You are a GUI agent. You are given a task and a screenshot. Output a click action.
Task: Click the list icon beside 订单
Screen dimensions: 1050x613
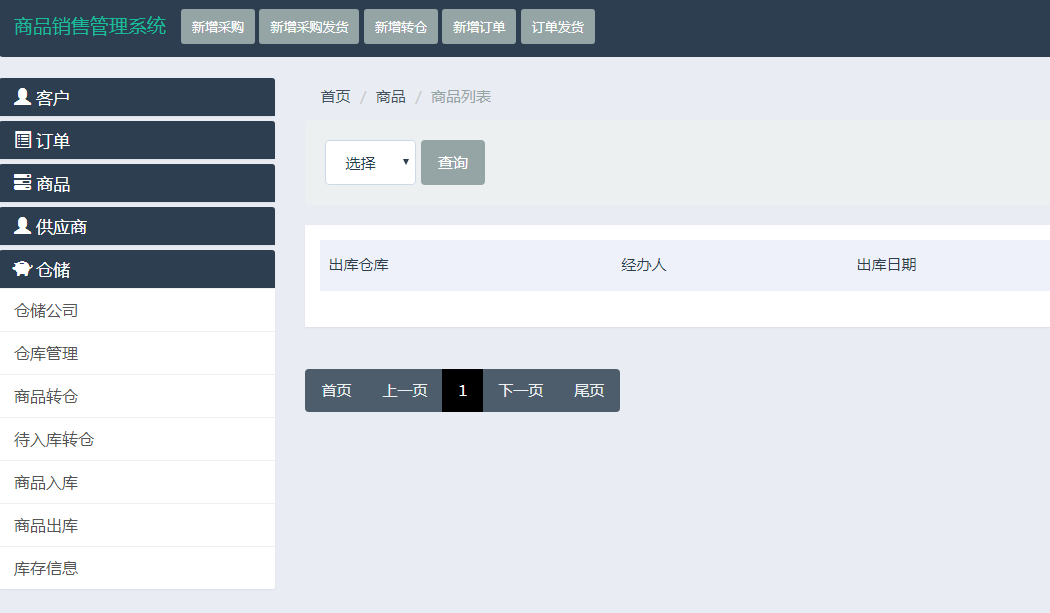pyautogui.click(x=22, y=140)
